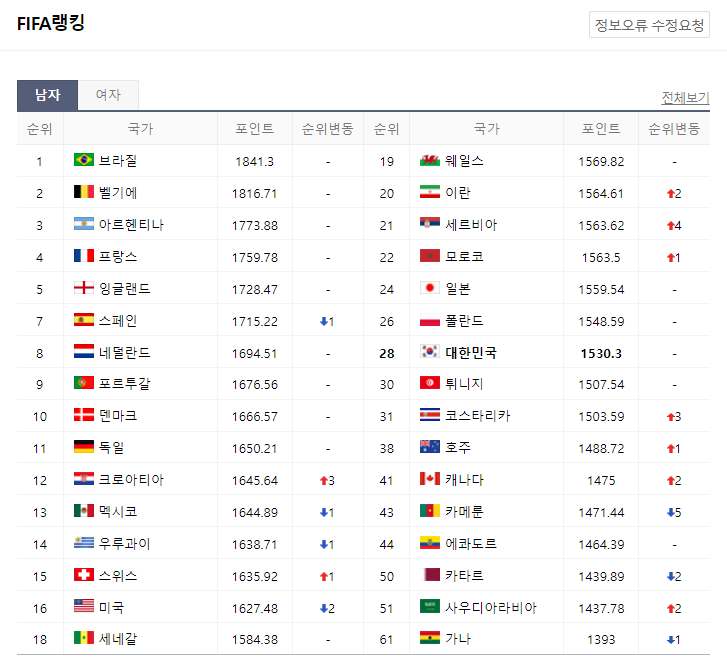Click the points value 1569.82 for 웨일스
The image size is (727, 665).
tap(601, 161)
